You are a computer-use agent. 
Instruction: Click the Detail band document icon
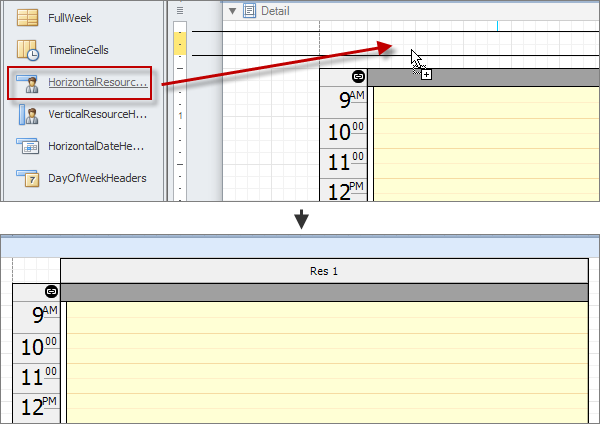pyautogui.click(x=249, y=10)
